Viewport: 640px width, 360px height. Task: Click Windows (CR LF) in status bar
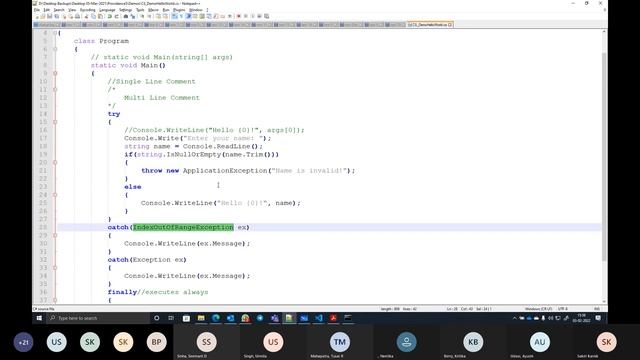538,309
